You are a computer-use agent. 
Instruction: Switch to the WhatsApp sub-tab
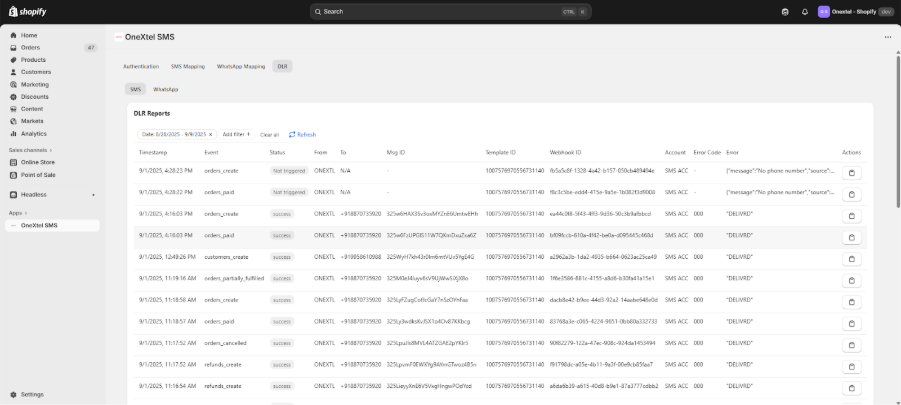[165, 89]
